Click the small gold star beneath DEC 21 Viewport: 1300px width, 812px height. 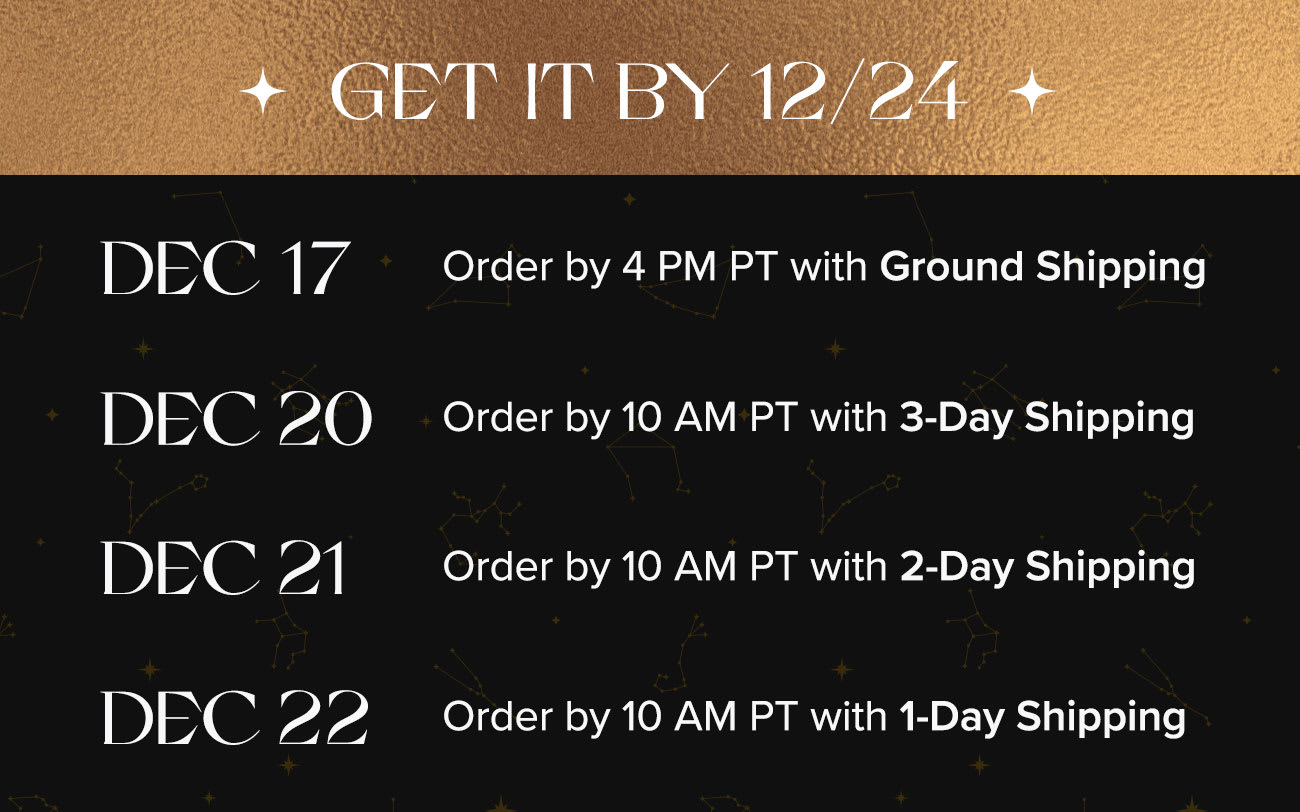[151, 669]
